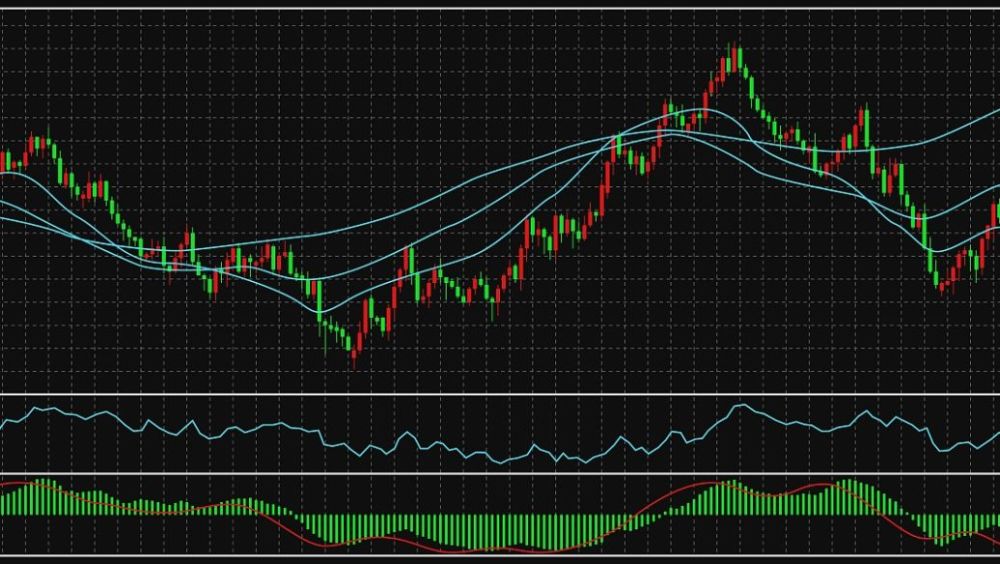Click the white top border of the price chart

(500, 9)
